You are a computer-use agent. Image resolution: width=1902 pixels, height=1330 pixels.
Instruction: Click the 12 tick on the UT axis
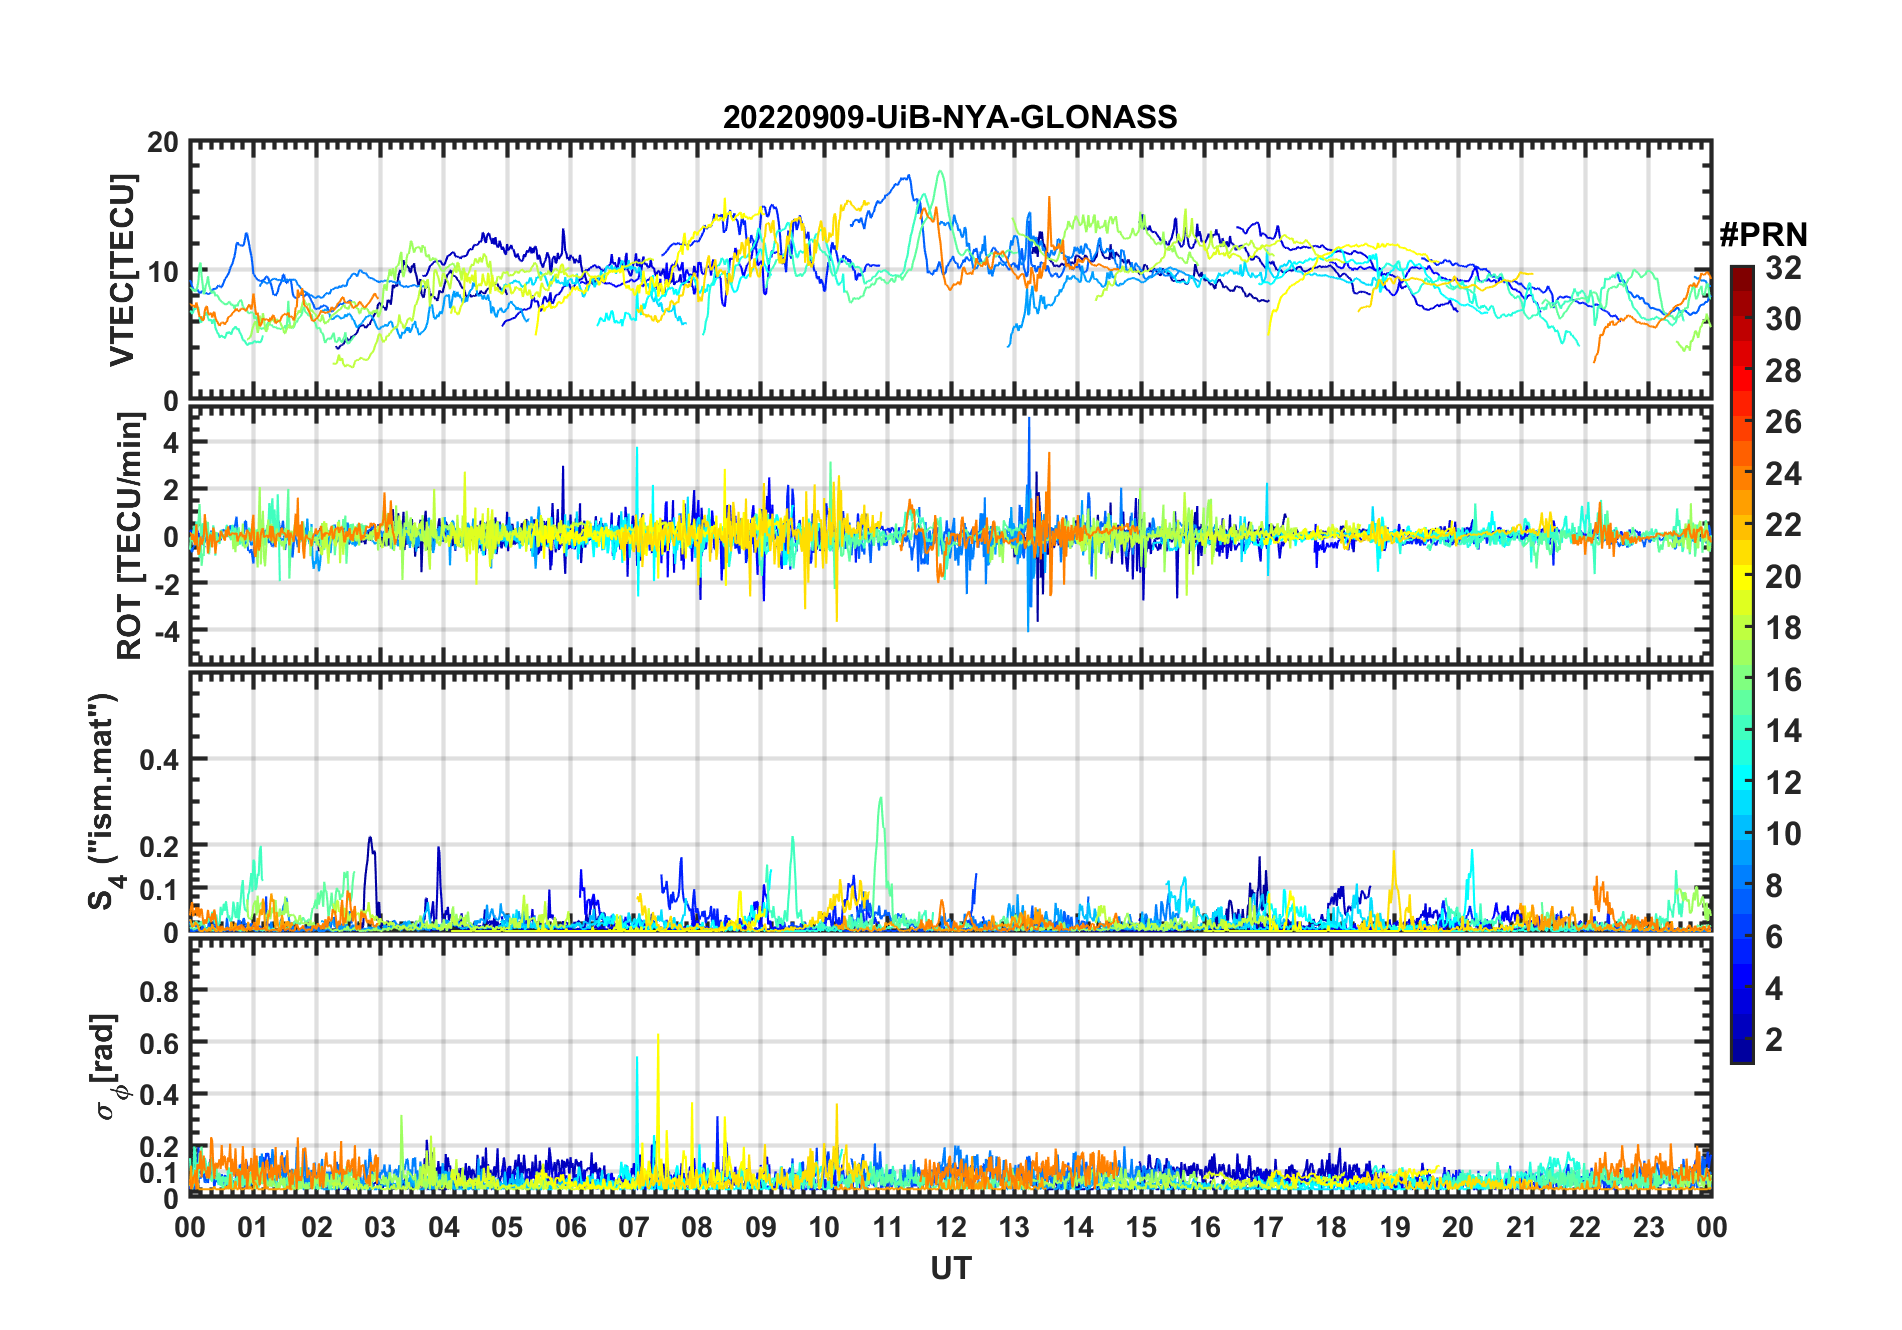pyautogui.click(x=951, y=1227)
